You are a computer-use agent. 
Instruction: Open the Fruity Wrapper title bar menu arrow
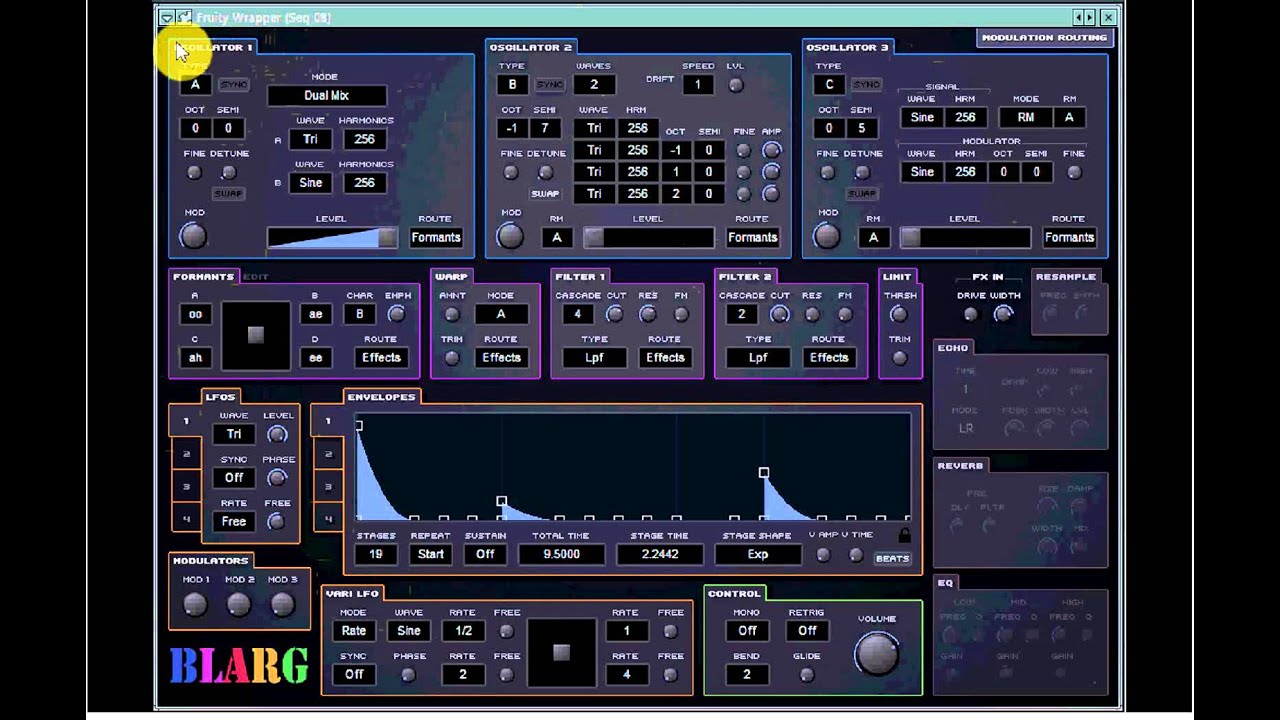166,17
